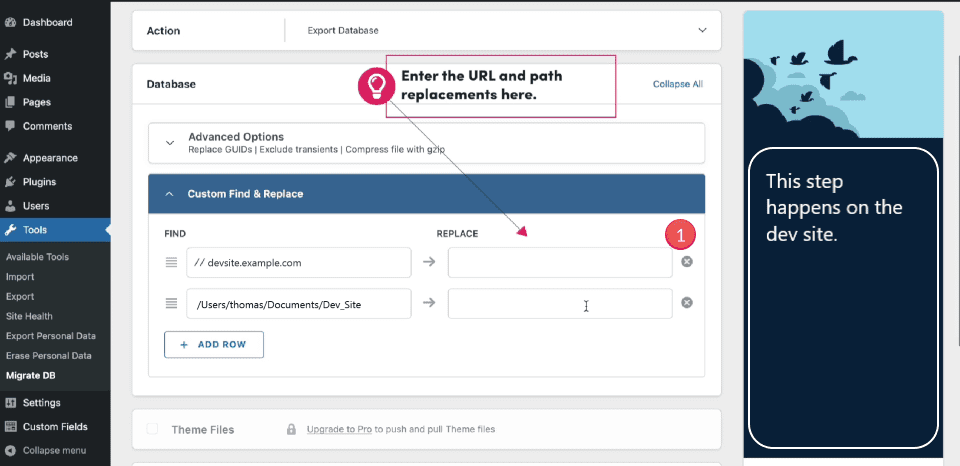Remove the devsite.example.com find-replace row

(687, 262)
